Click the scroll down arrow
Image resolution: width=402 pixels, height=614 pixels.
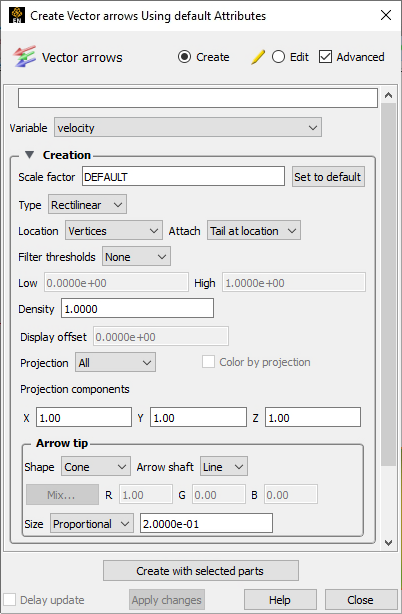coord(388,543)
